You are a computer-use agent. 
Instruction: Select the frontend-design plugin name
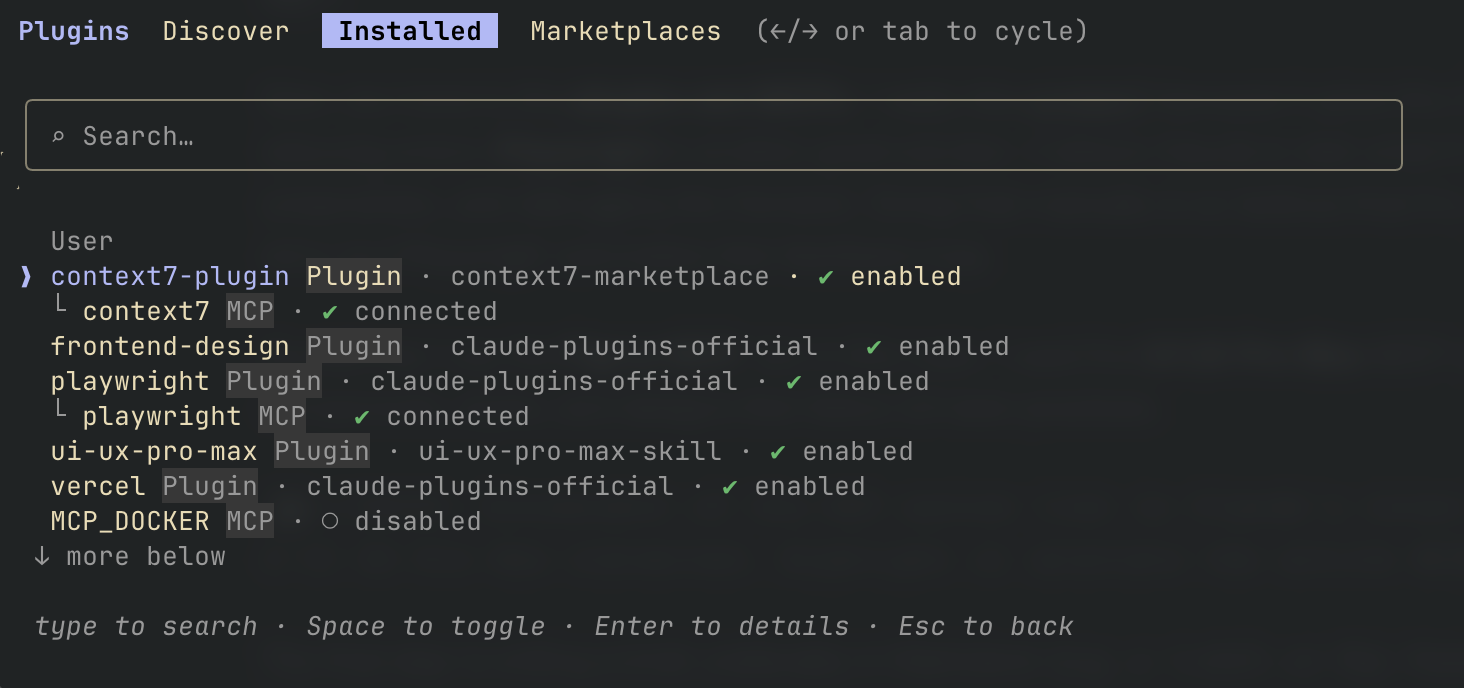click(170, 347)
